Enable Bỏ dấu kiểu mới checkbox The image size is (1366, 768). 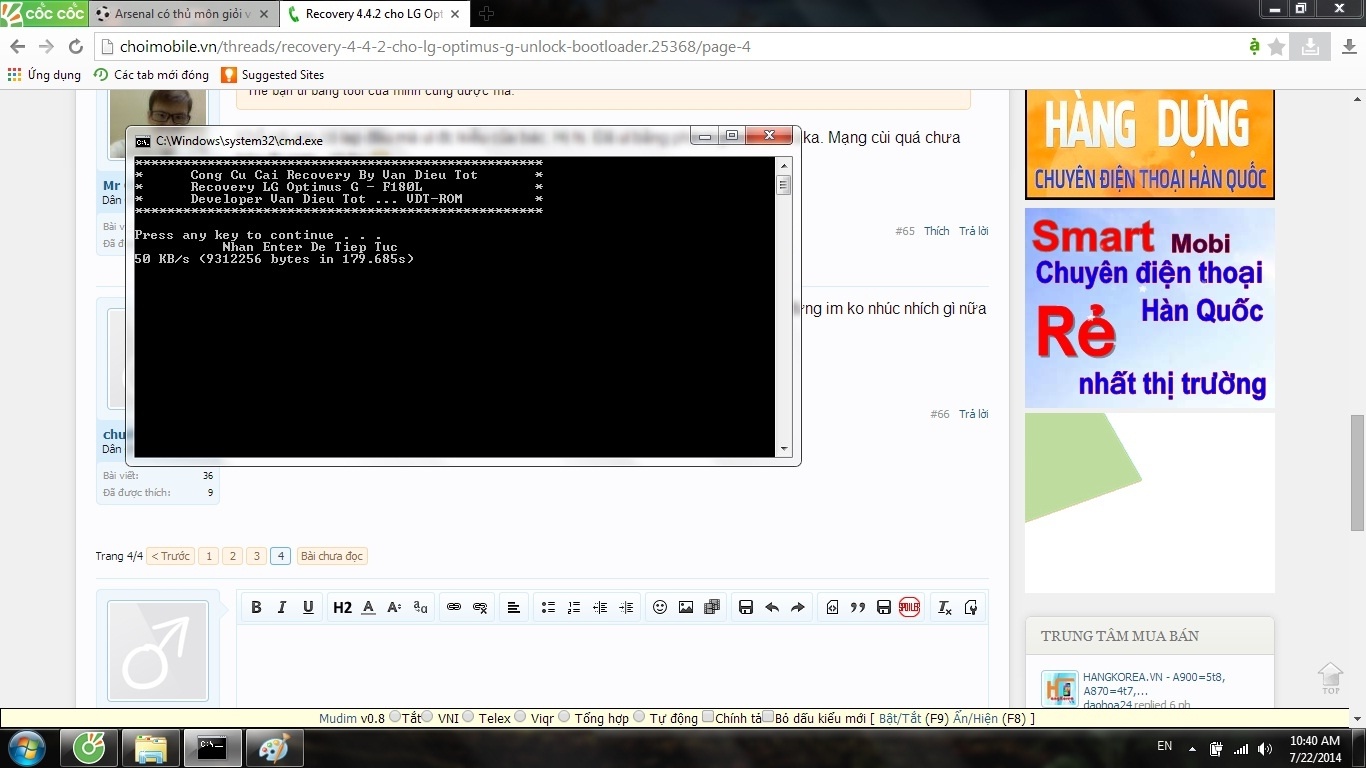[768, 717]
